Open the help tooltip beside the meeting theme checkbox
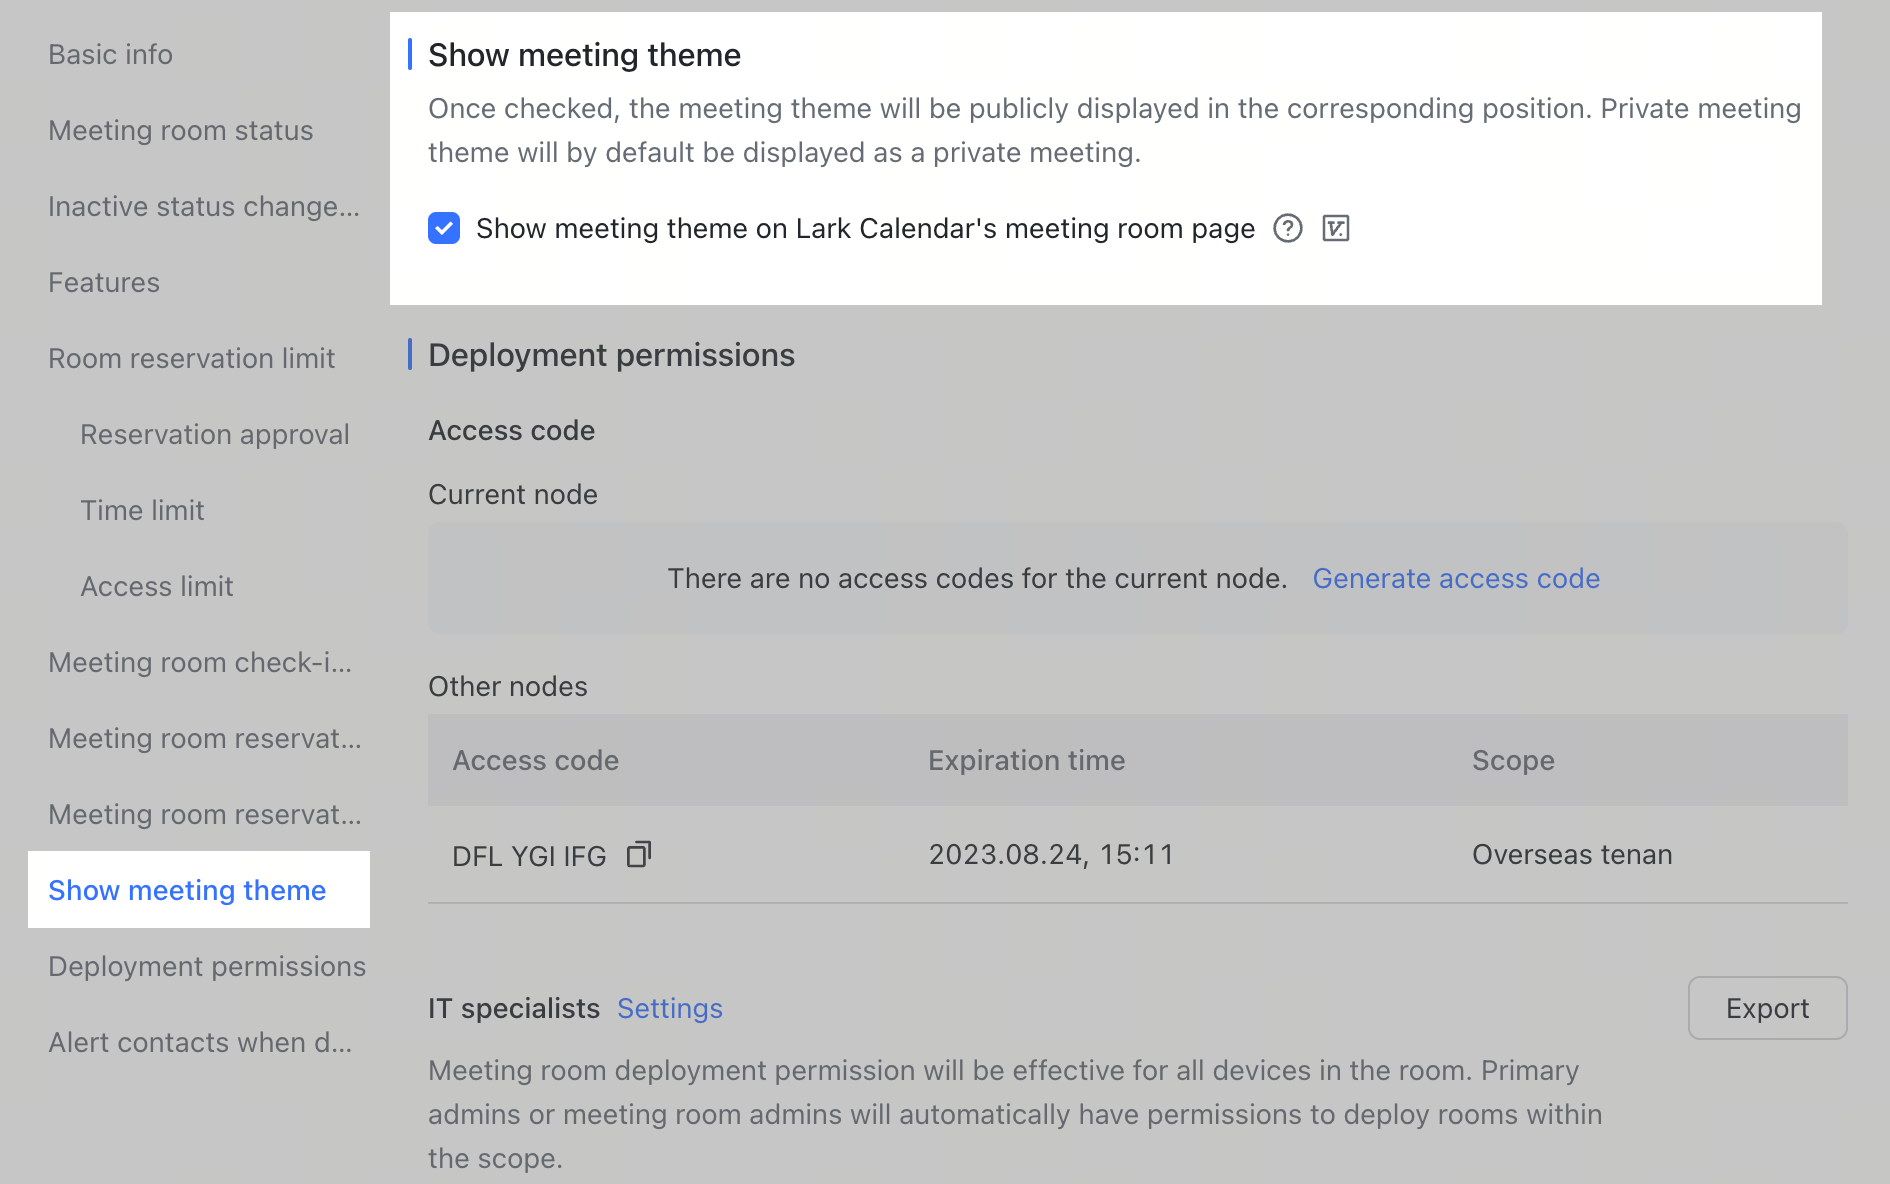 point(1288,229)
